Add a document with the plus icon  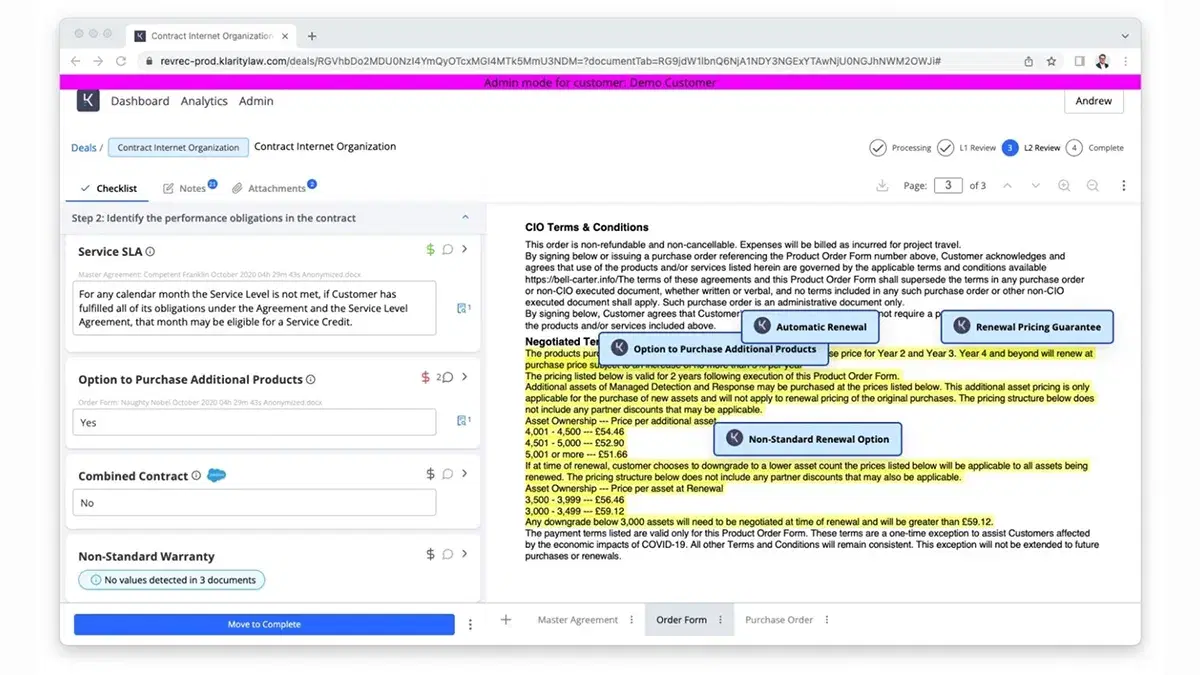tap(506, 619)
